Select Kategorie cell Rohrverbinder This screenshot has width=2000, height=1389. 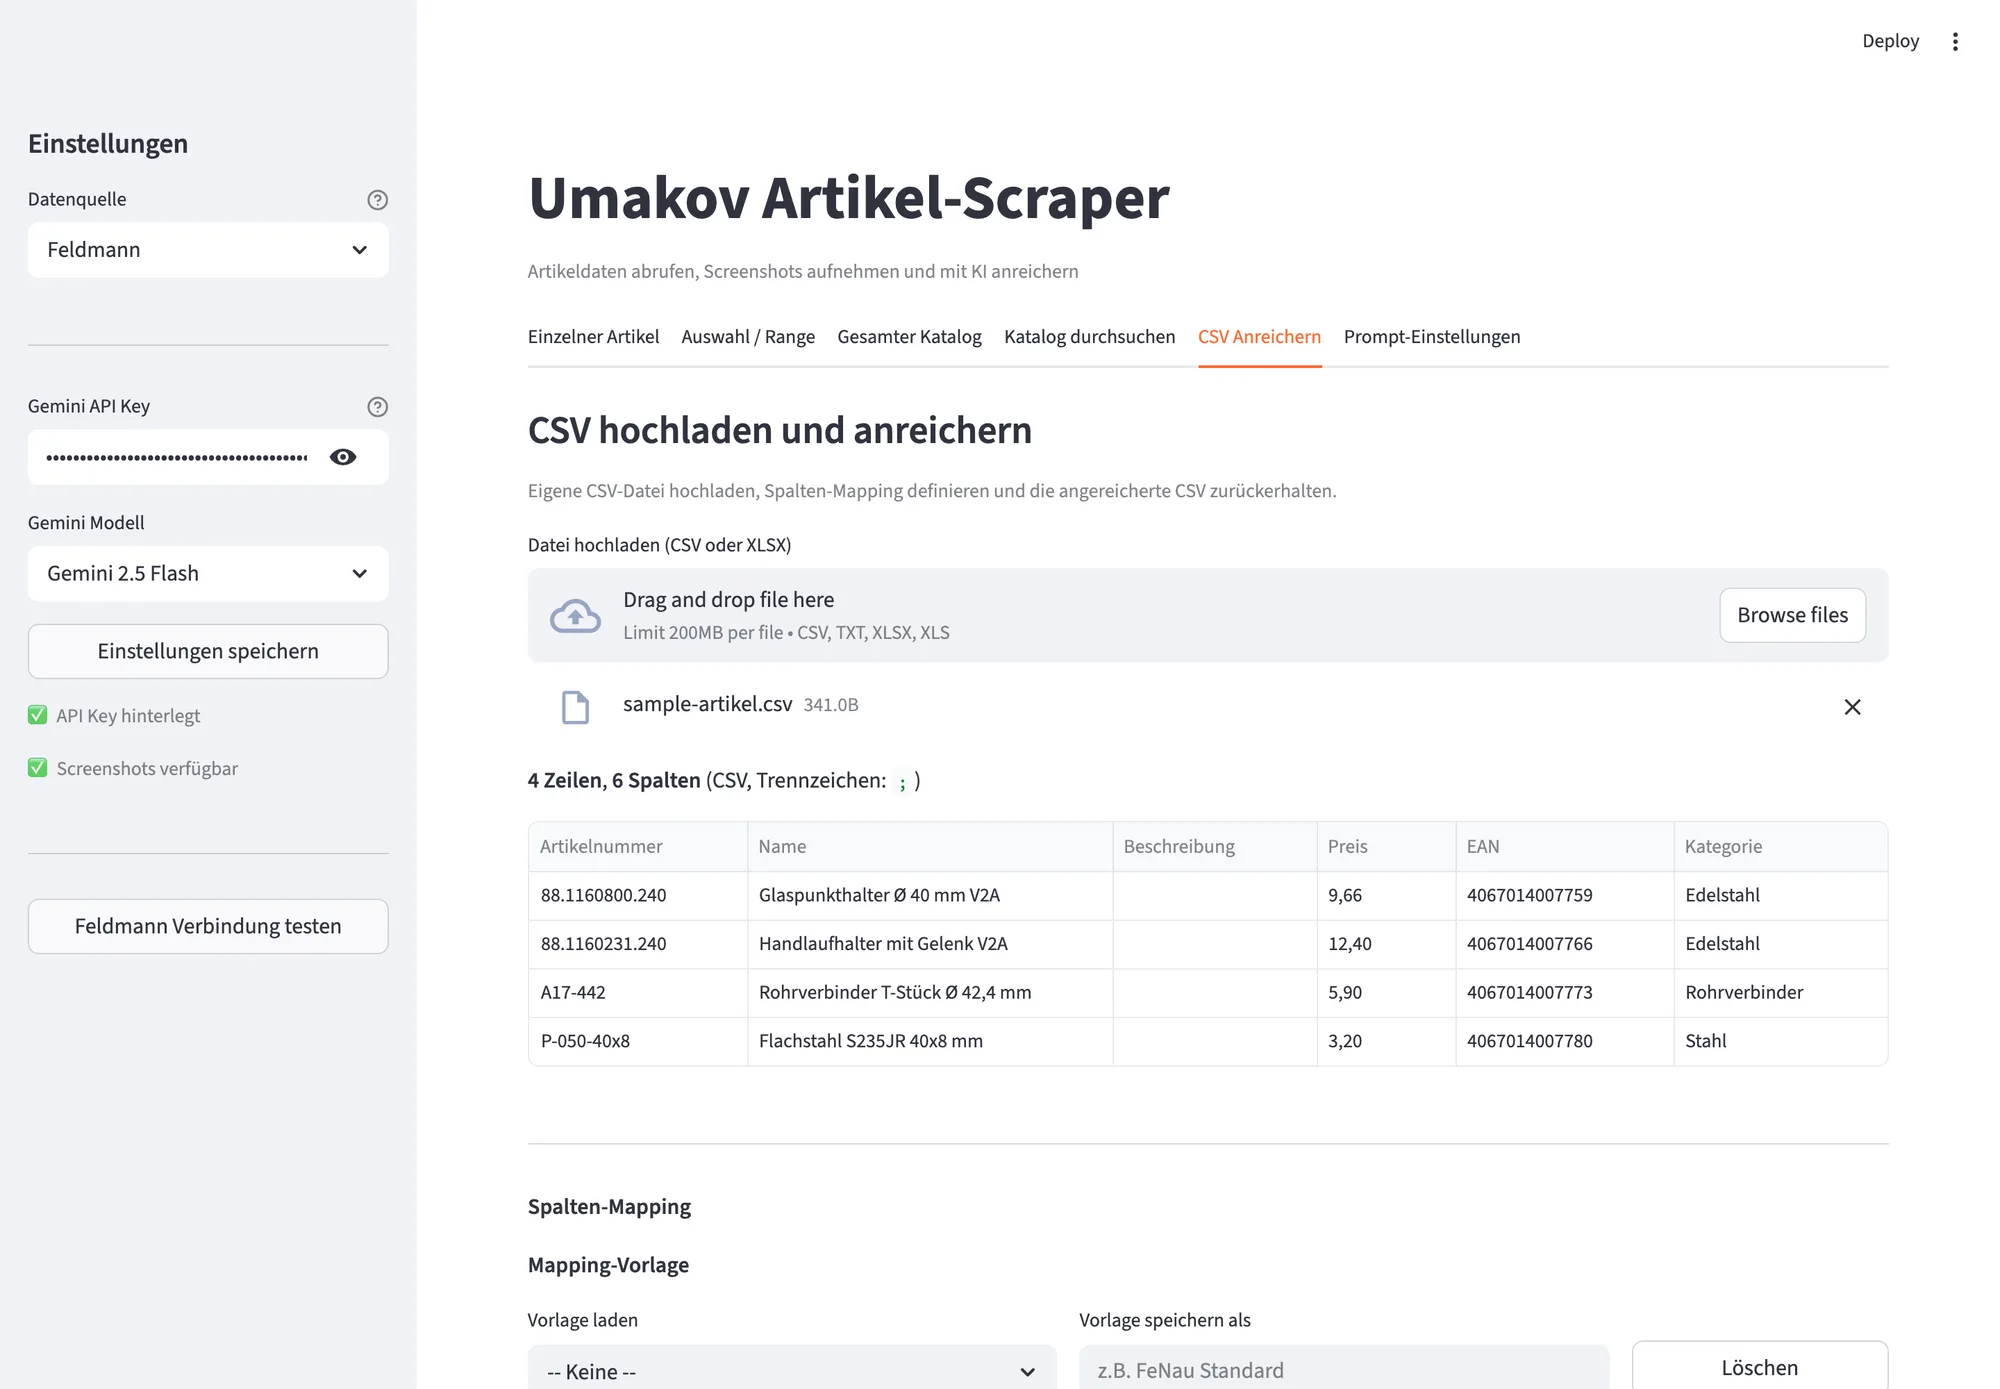pos(1781,992)
